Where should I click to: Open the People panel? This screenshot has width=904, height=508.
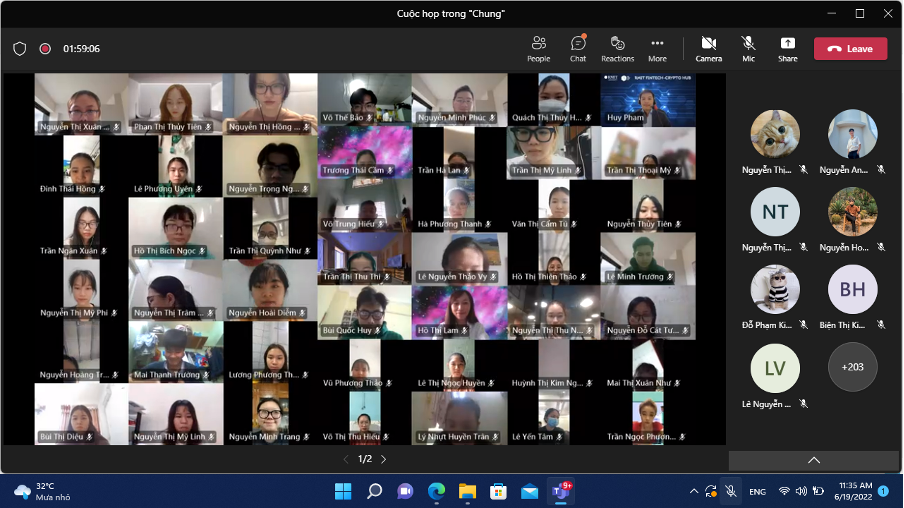pos(538,48)
